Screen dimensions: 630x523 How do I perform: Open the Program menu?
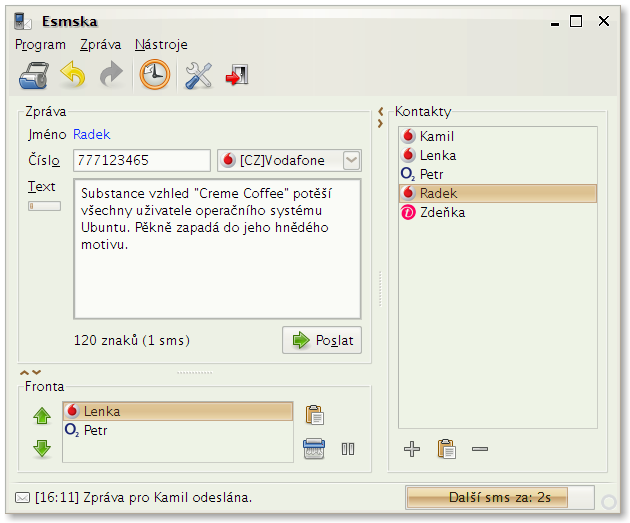pos(40,45)
